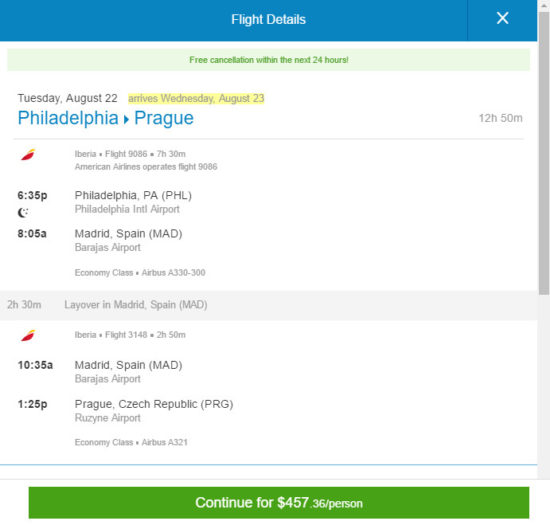The image size is (550, 525).
Task: Click the Layover in Madrid row
Action: 269,305
